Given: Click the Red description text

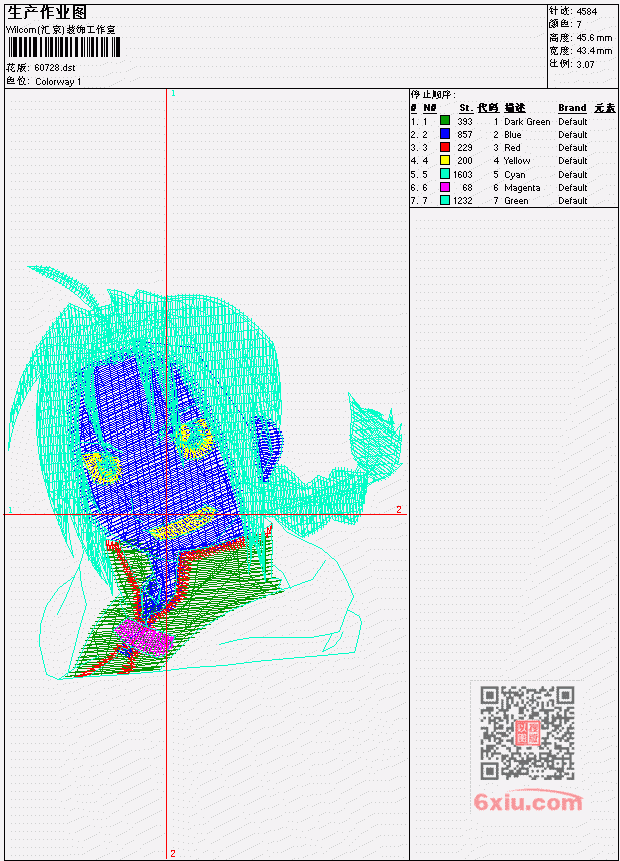Looking at the screenshot, I should click(512, 148).
